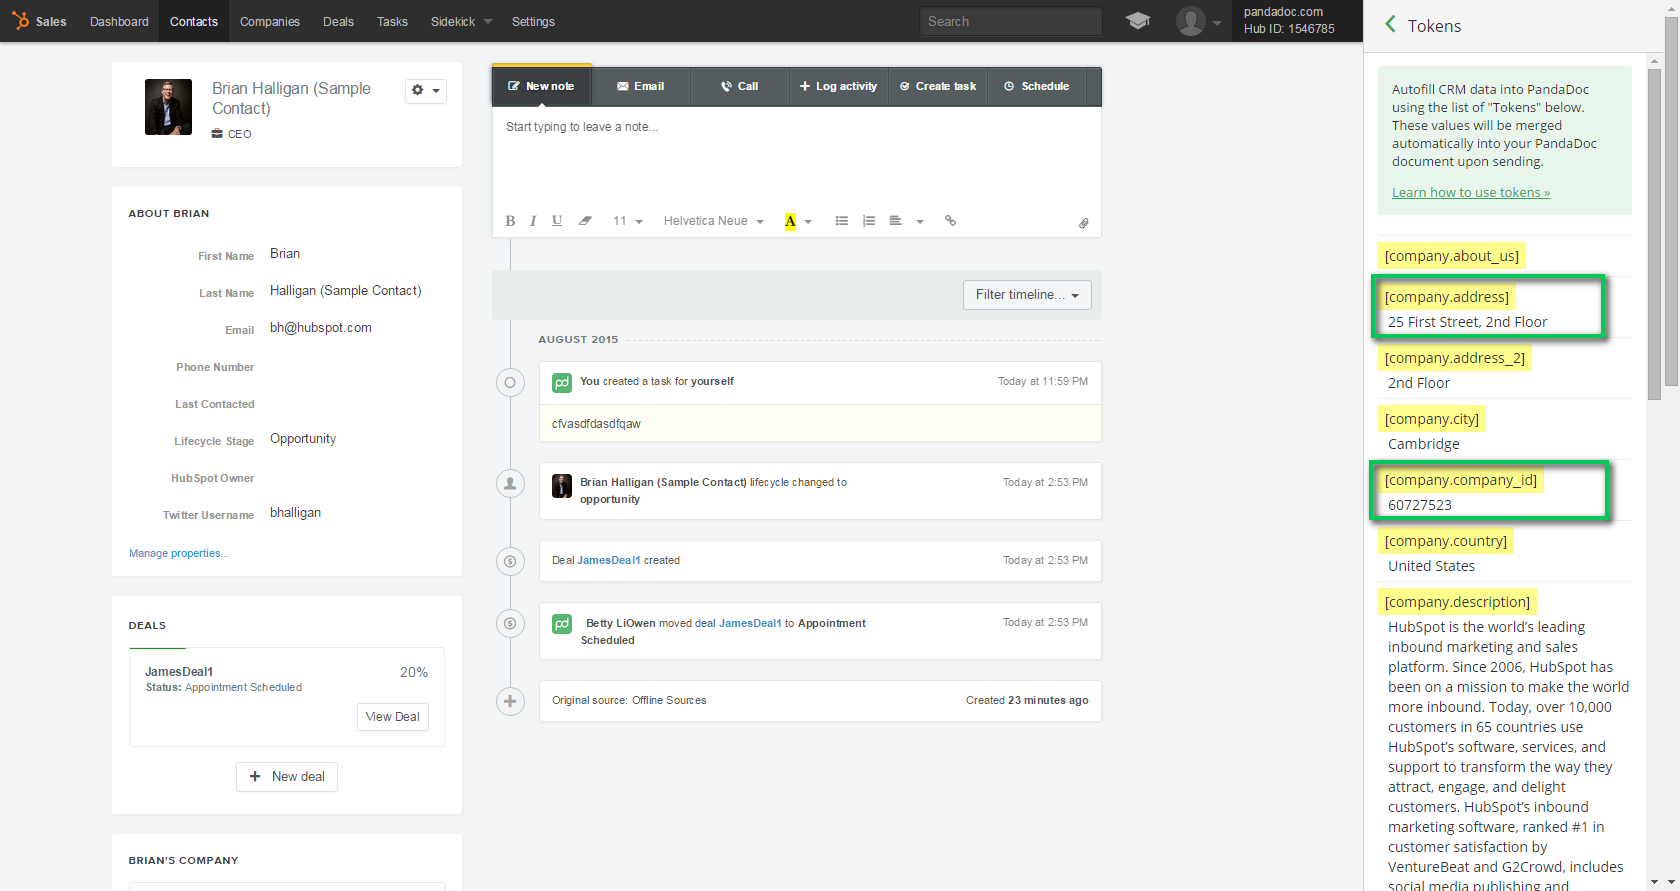Screen dimensions: 1680x891
Task: Click the gear settings dropdown on contact card
Action: tap(426, 90)
